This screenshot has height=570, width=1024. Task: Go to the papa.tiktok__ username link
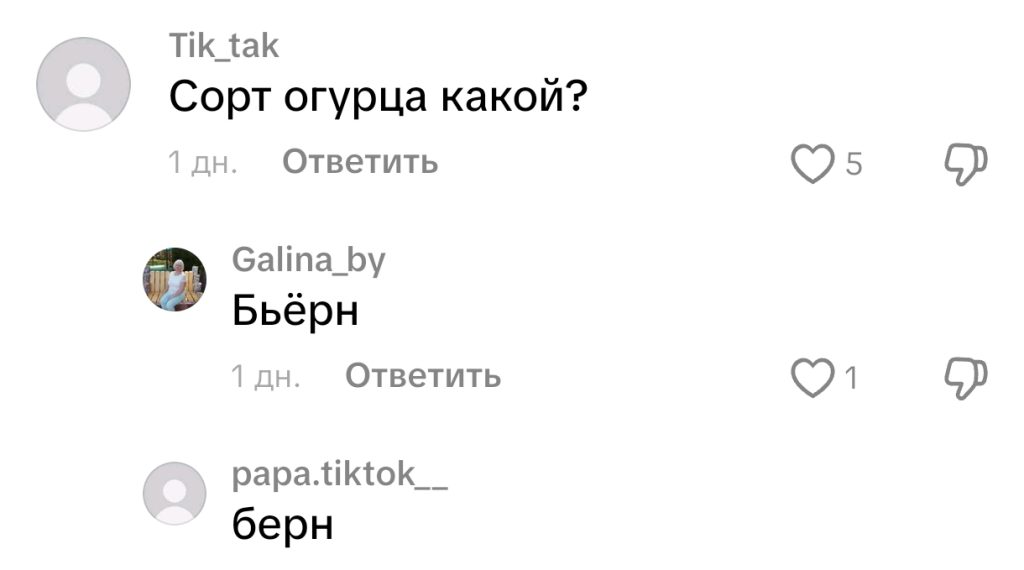click(x=339, y=475)
